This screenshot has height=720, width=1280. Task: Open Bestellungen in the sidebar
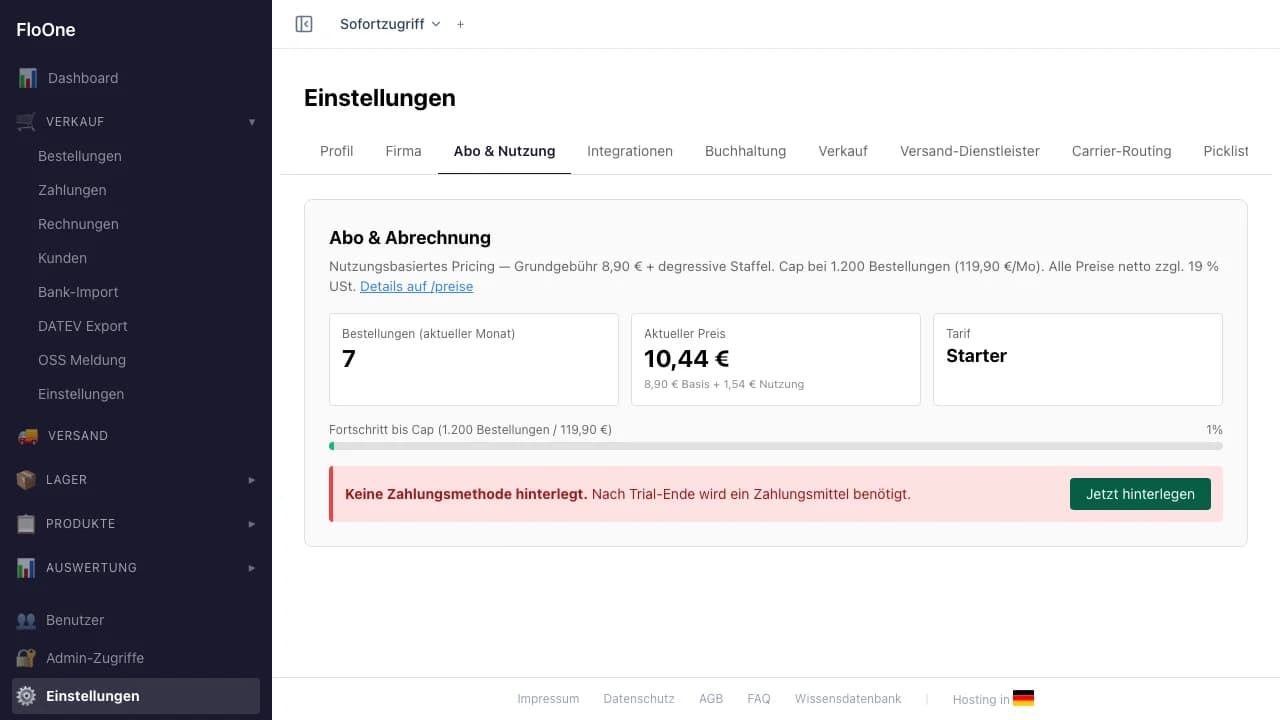[80, 156]
